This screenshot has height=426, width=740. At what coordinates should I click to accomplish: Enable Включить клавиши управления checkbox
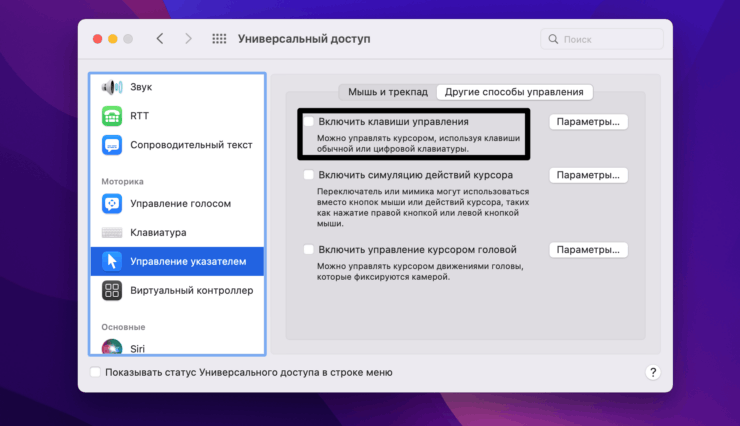pos(309,122)
